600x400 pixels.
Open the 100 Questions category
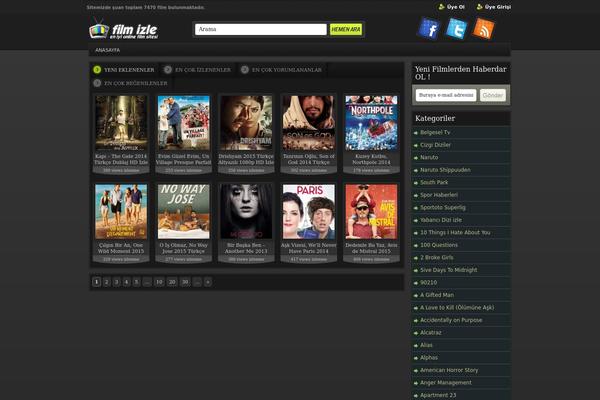coord(439,245)
